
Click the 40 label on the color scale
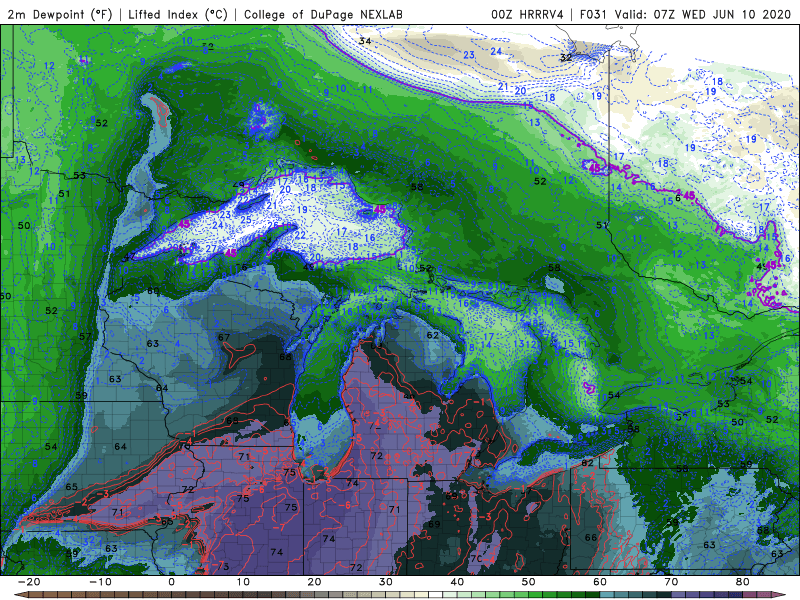coord(457,582)
